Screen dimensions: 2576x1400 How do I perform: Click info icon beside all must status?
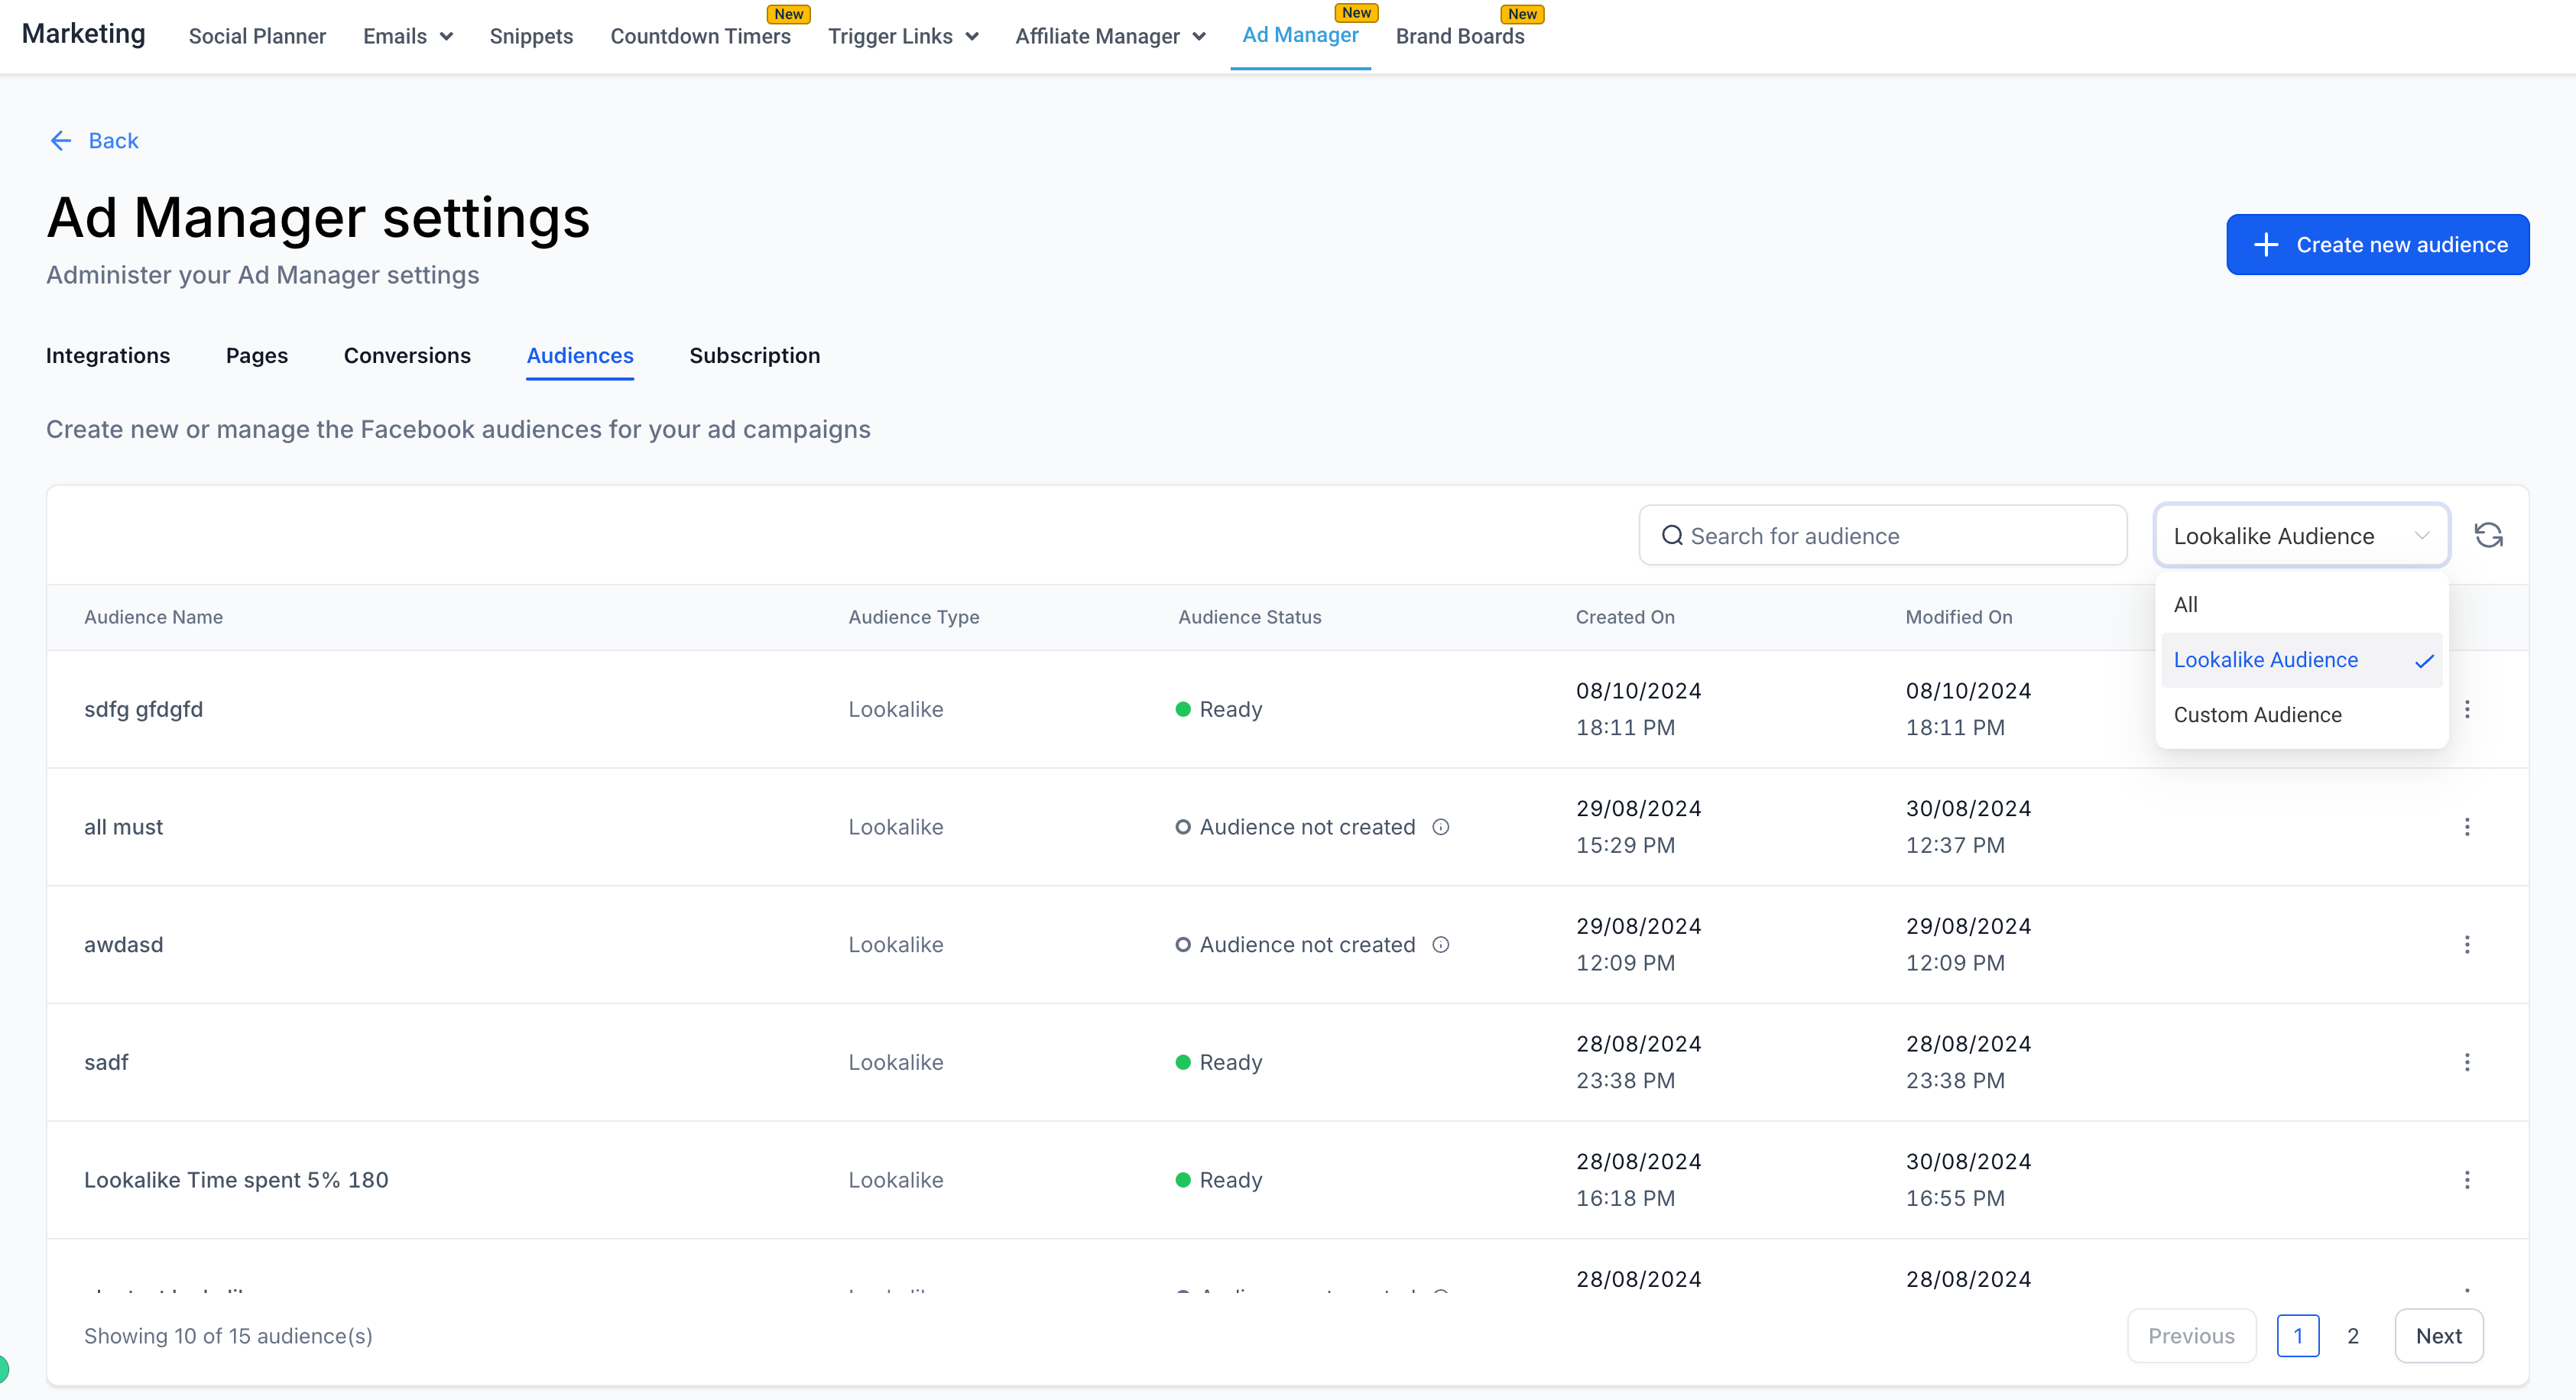click(1441, 827)
